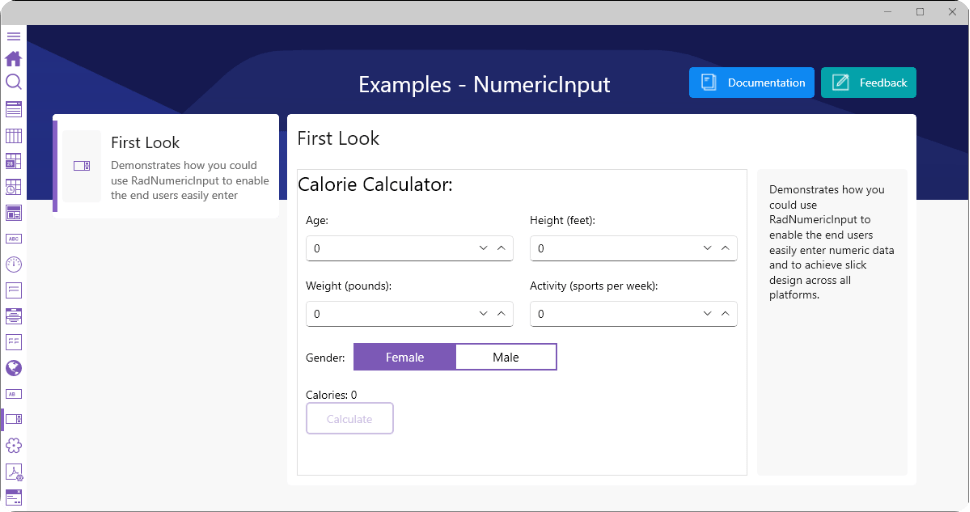This screenshot has height=512, width=970.
Task: Click the search magnifier icon
Action: click(x=13, y=82)
